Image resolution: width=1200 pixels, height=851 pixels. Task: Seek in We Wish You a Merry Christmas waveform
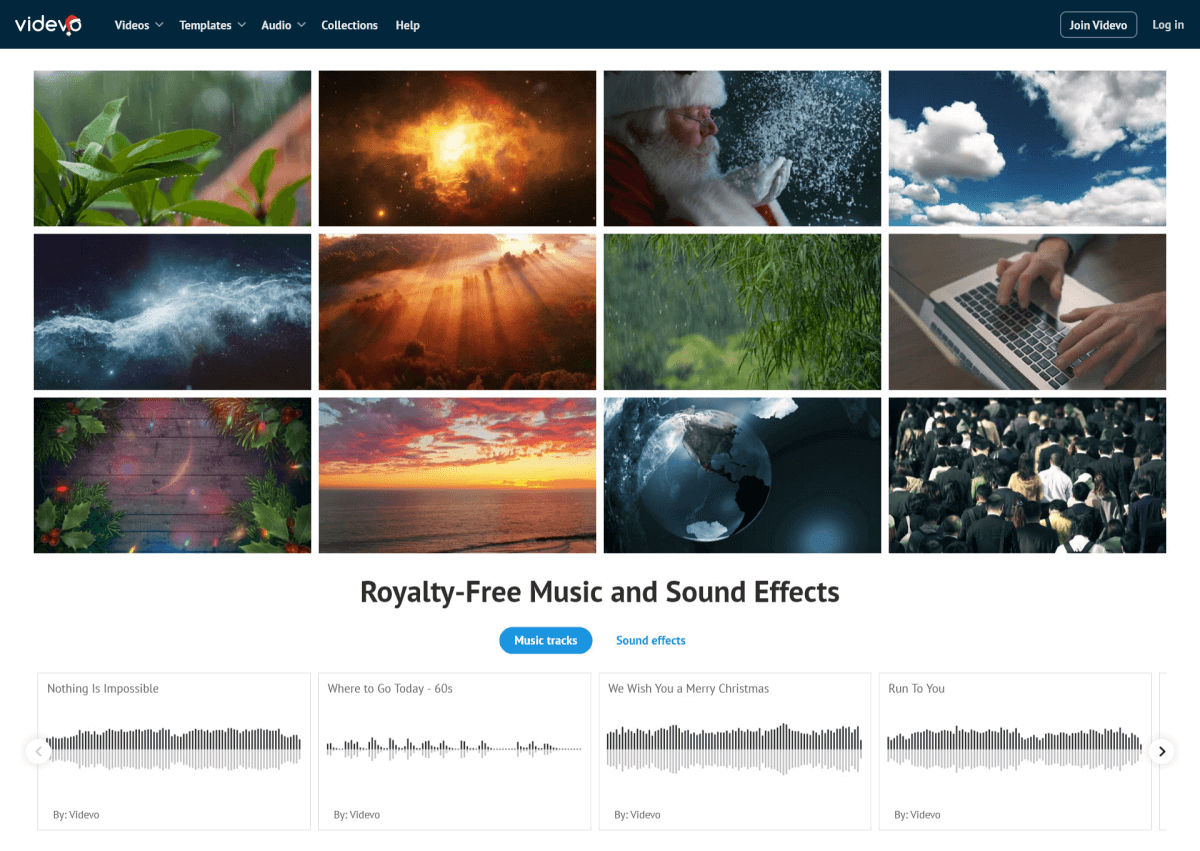[734, 749]
